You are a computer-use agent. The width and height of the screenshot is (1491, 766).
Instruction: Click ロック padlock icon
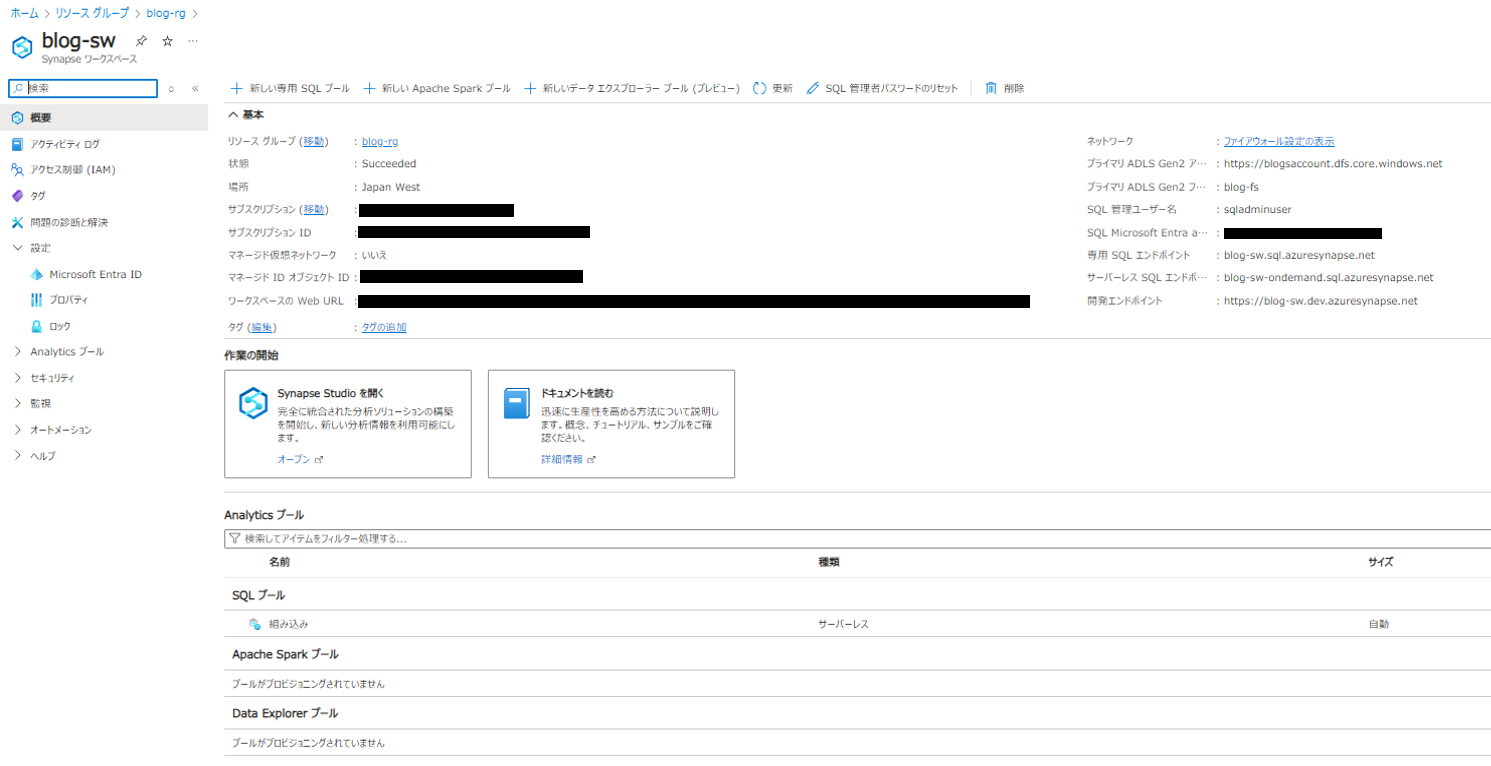(x=37, y=326)
